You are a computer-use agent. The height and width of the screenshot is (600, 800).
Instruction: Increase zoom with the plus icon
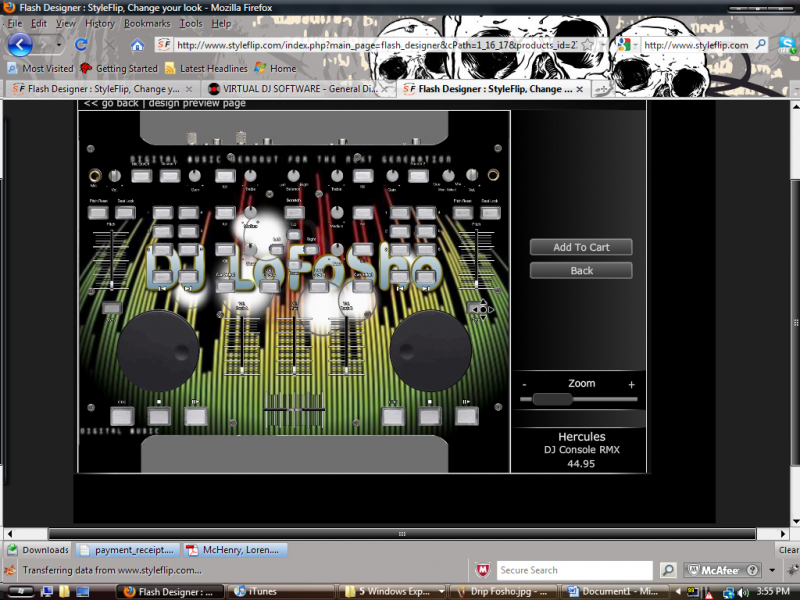pos(632,384)
